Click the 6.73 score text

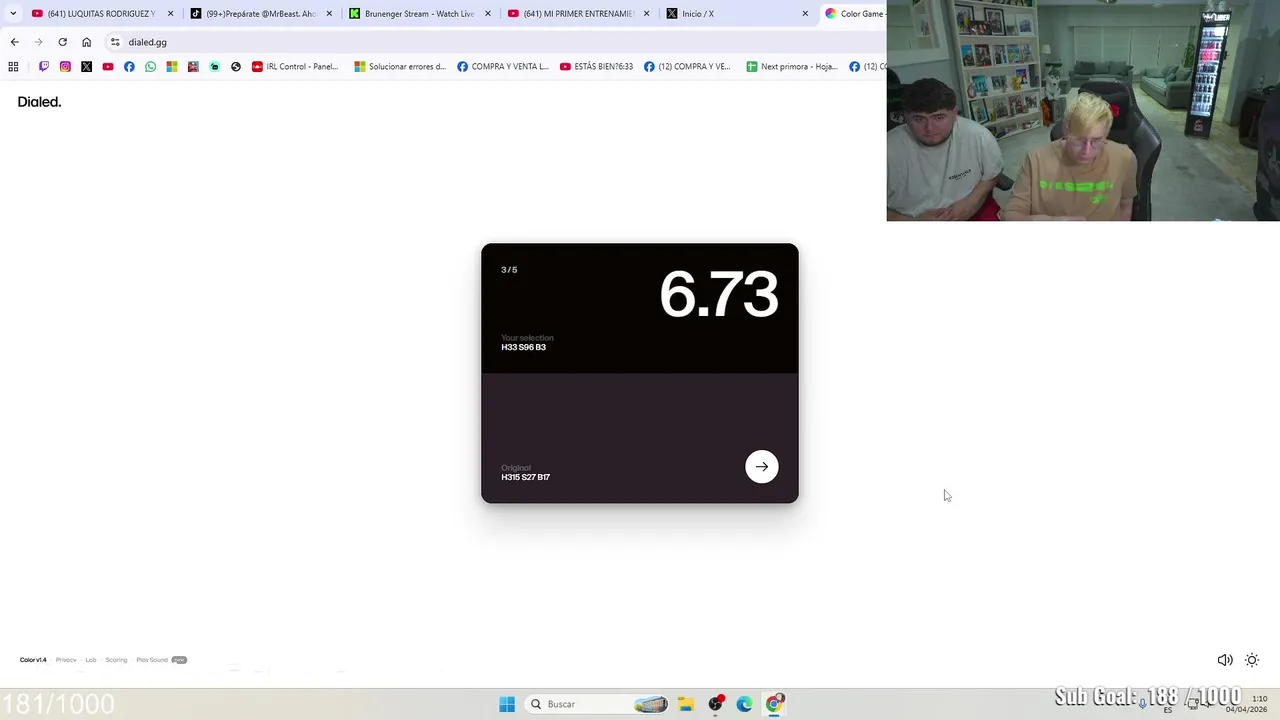point(718,295)
